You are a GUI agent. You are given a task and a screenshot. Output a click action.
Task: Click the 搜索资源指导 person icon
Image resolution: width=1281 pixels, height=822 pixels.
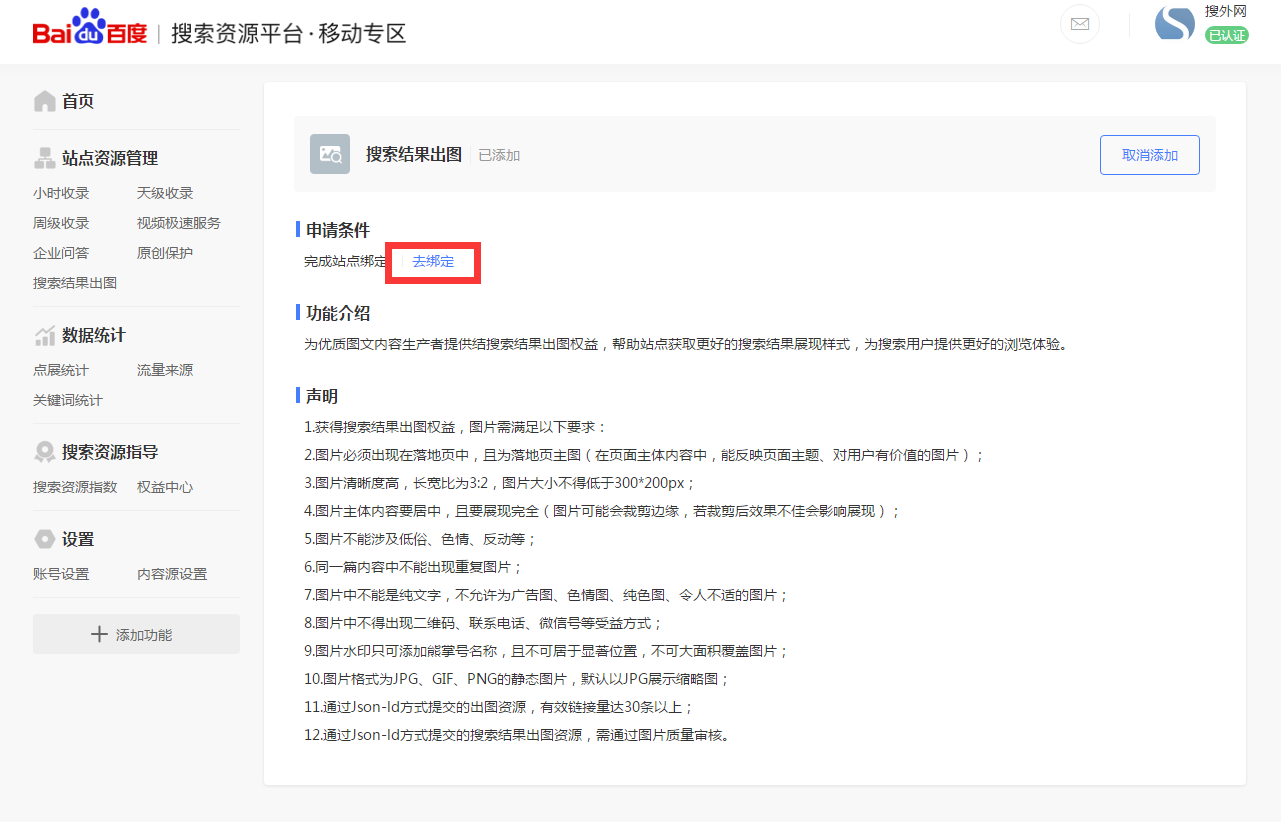tap(45, 450)
